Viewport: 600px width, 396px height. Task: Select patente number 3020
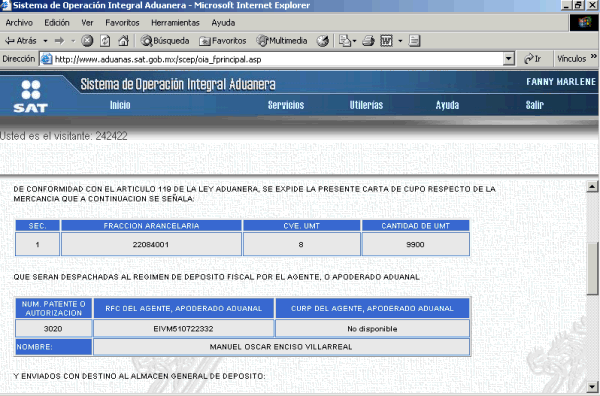coord(53,329)
